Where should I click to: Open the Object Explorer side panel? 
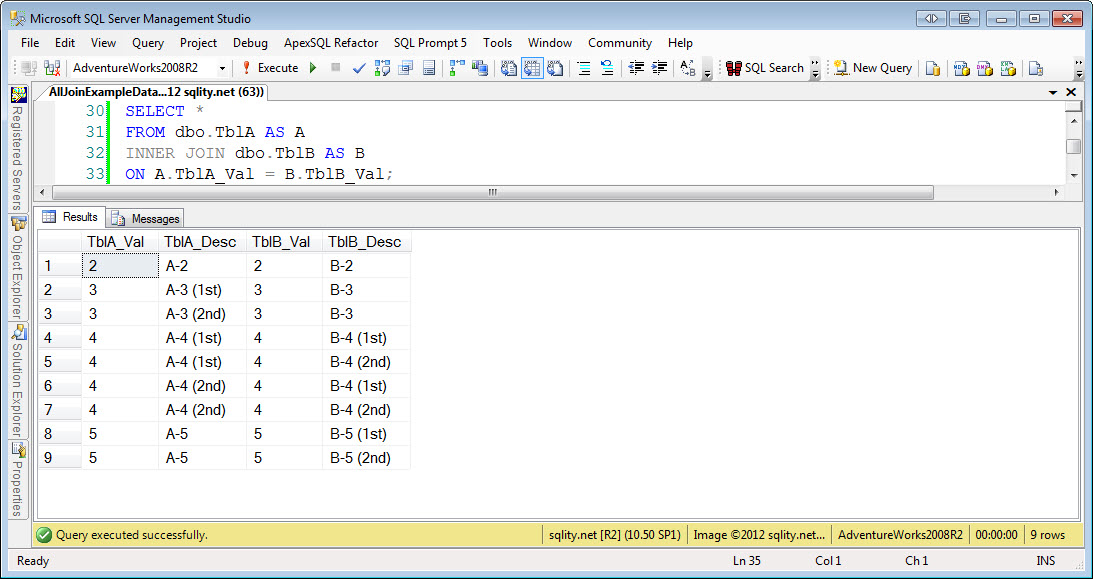[x=18, y=268]
